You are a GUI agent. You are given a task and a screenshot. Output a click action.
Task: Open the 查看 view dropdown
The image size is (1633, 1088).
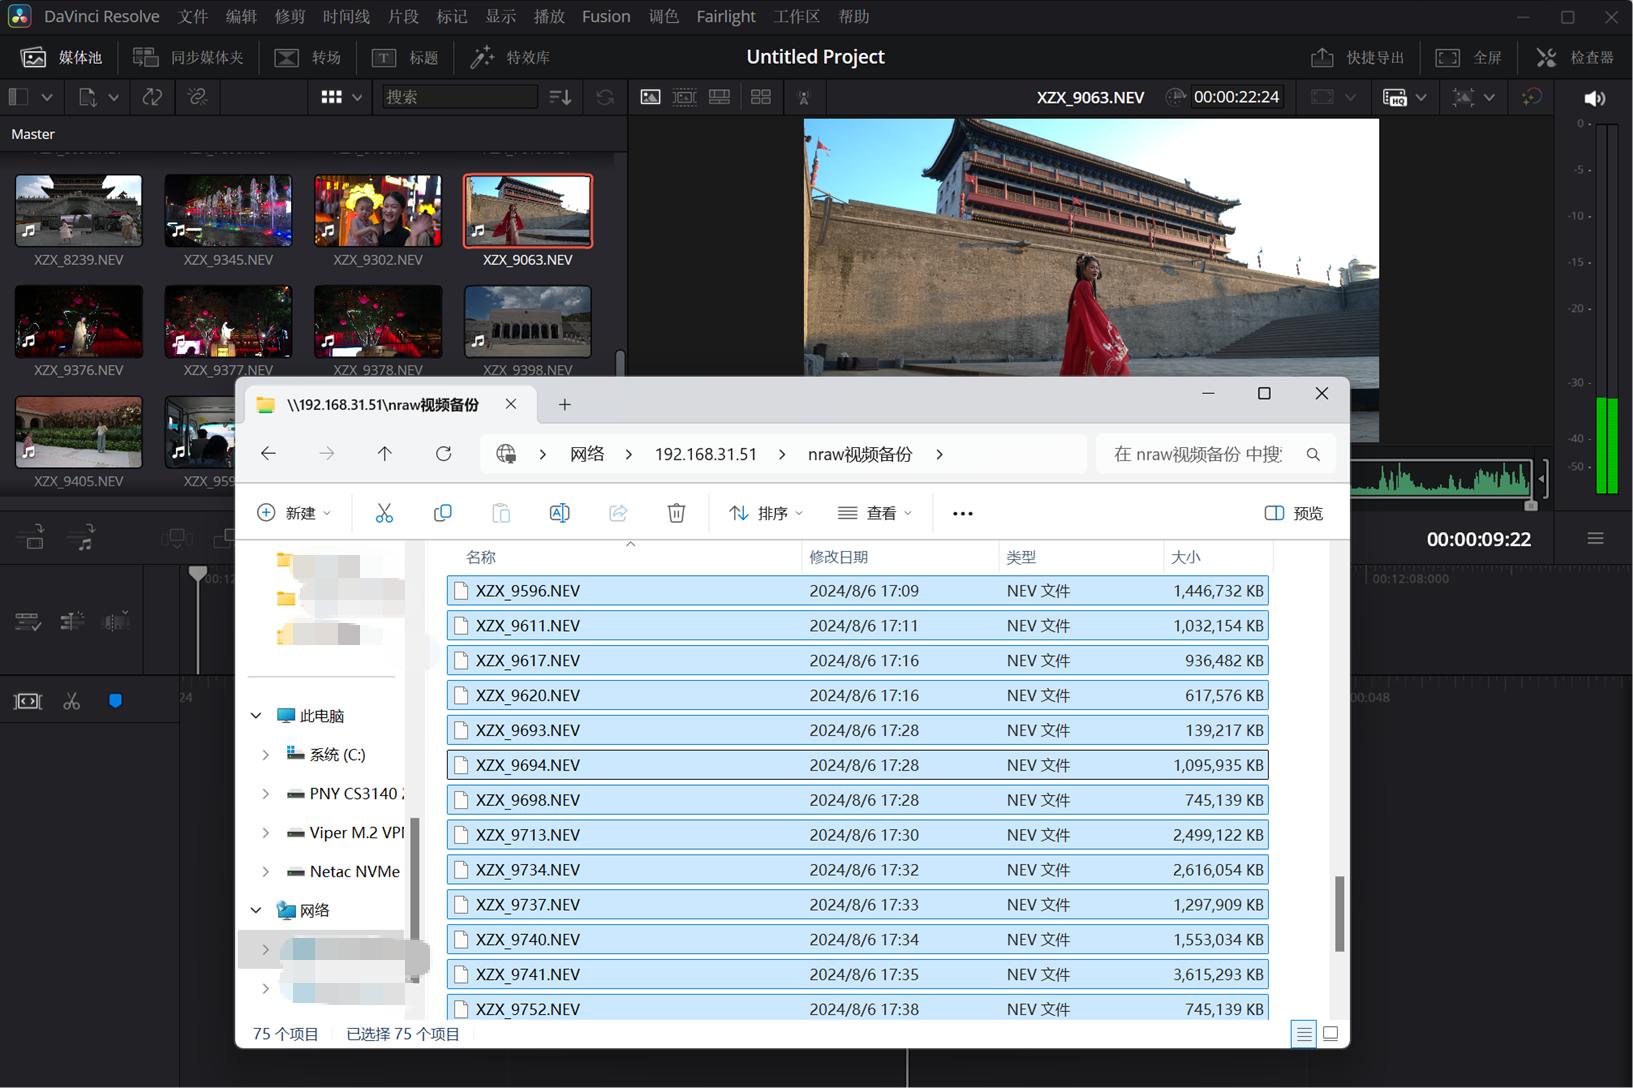(875, 513)
